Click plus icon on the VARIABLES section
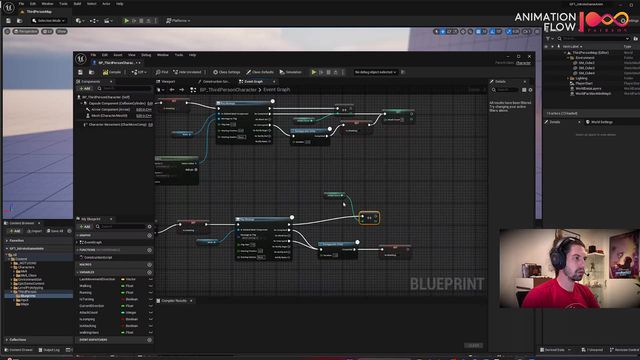Image resolution: width=640 pixels, height=360 pixels. click(x=149, y=272)
